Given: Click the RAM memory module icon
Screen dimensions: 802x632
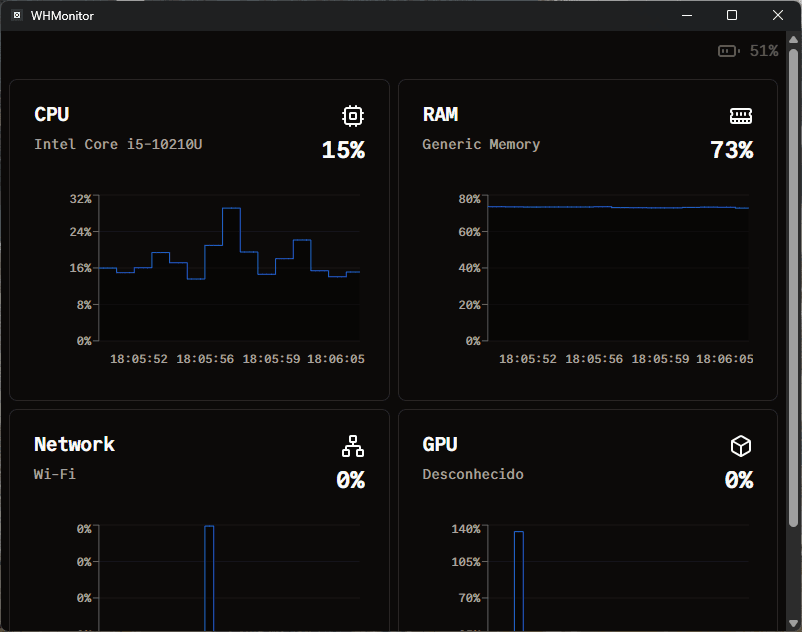Looking at the screenshot, I should coord(740,115).
